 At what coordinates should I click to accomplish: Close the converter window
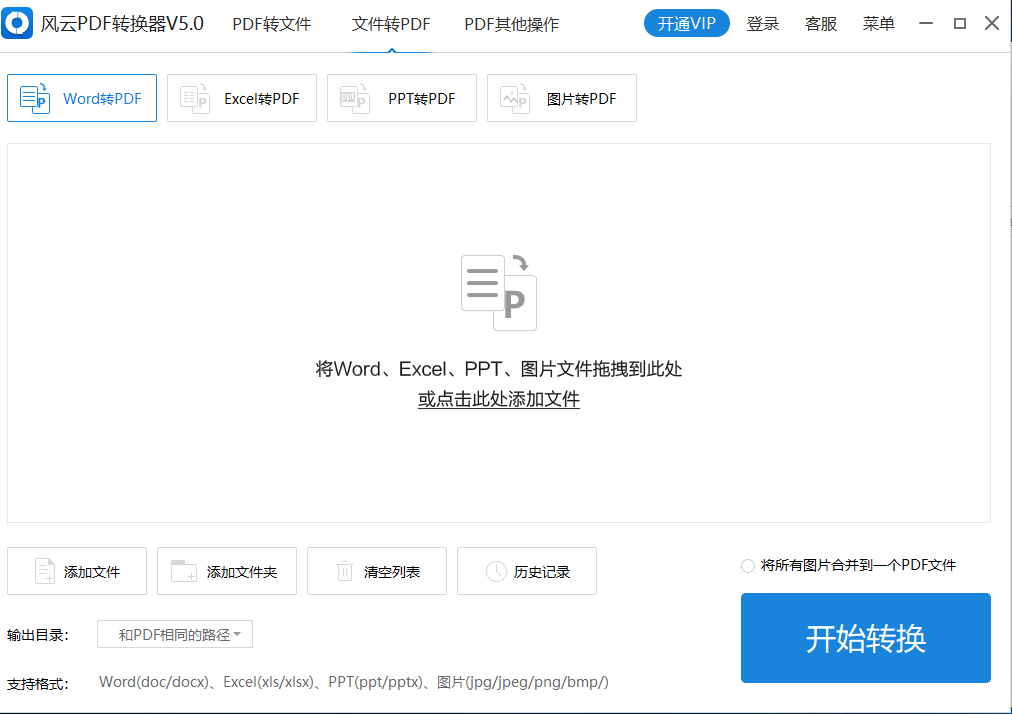click(x=992, y=23)
